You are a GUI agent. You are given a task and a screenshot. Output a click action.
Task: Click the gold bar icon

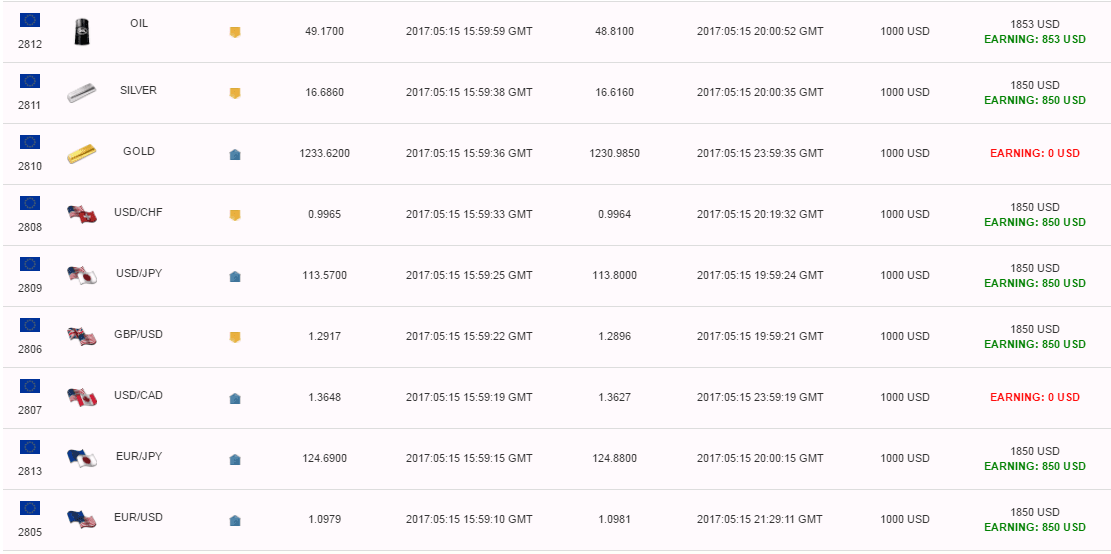81,154
